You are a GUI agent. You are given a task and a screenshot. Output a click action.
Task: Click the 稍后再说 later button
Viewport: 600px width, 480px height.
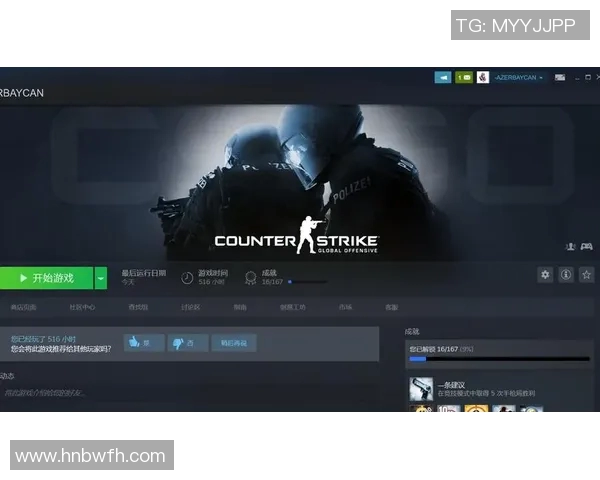234,343
